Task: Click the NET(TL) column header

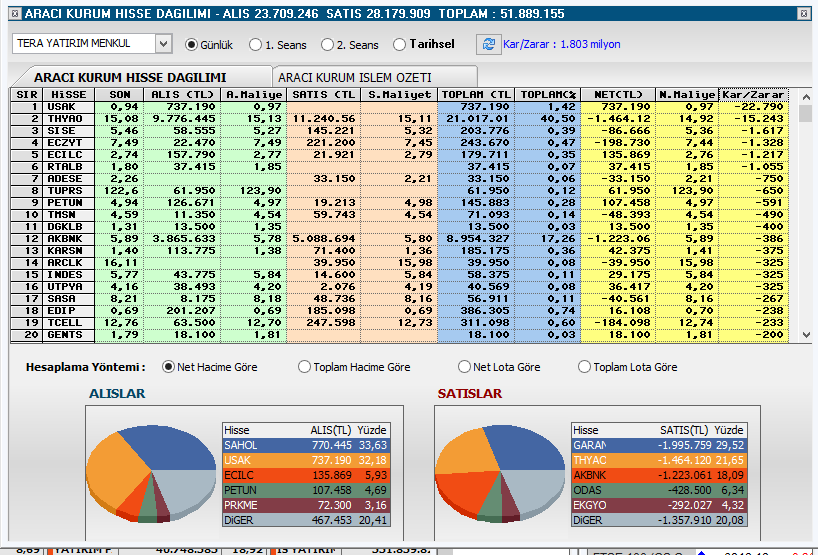Action: click(x=618, y=94)
